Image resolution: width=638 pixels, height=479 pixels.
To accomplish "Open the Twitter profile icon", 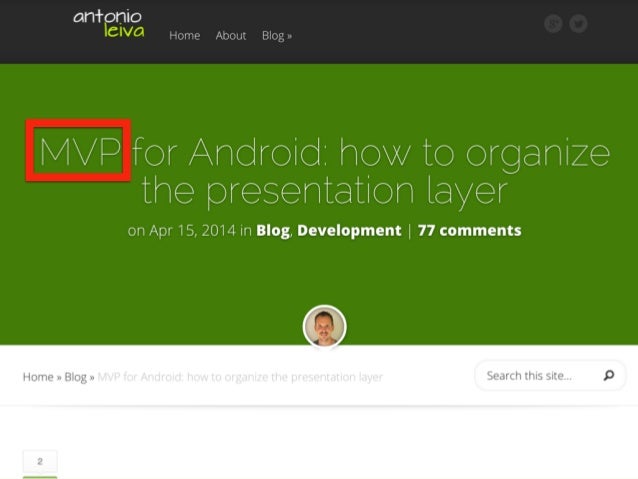I will click(x=578, y=24).
